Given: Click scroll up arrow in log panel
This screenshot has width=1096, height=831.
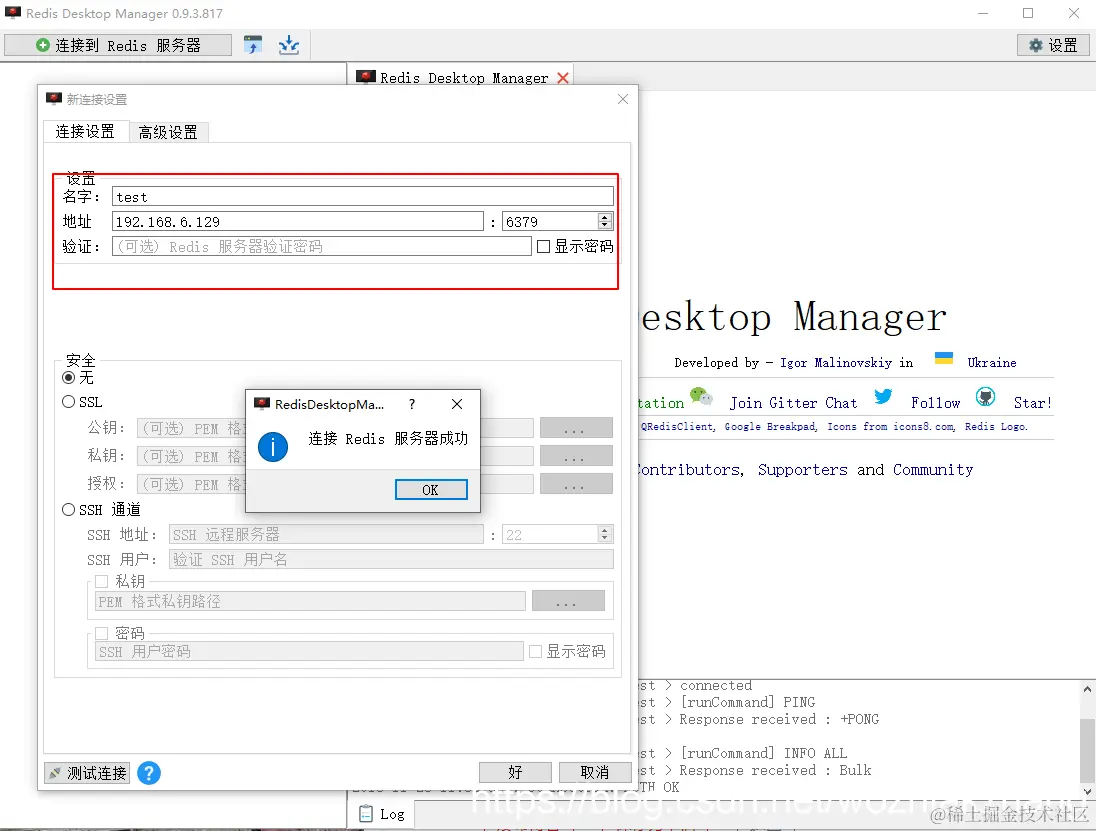Looking at the screenshot, I should [x=1088, y=689].
